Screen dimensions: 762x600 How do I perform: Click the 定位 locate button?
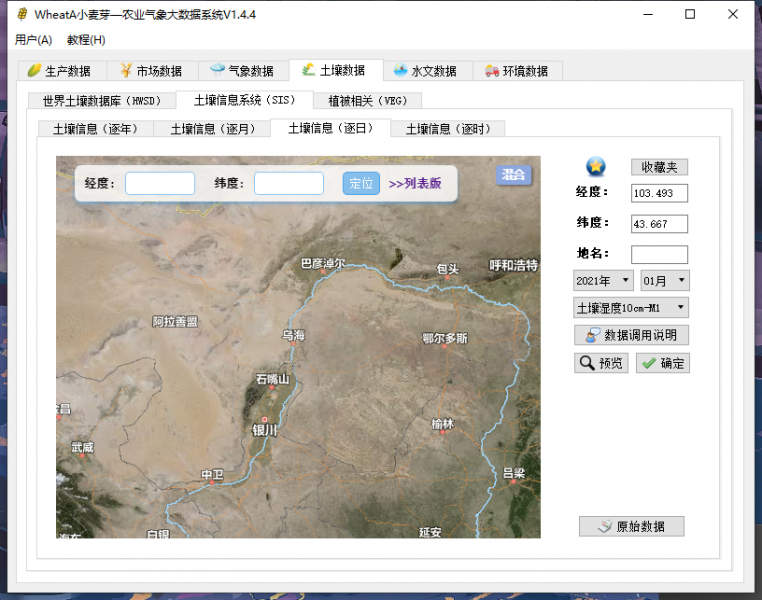click(x=361, y=183)
